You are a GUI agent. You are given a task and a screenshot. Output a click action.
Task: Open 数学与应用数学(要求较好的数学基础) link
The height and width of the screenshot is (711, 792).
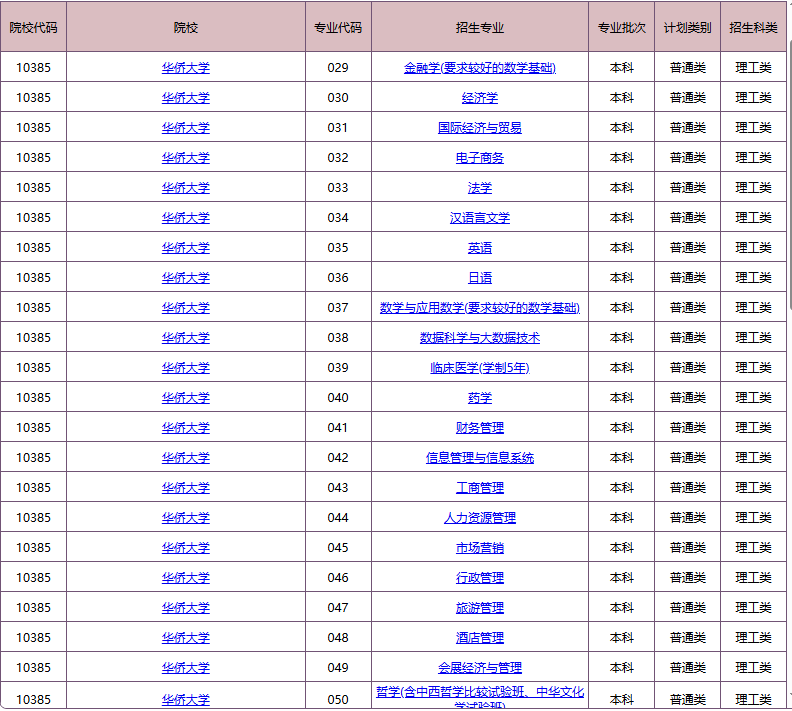479,308
